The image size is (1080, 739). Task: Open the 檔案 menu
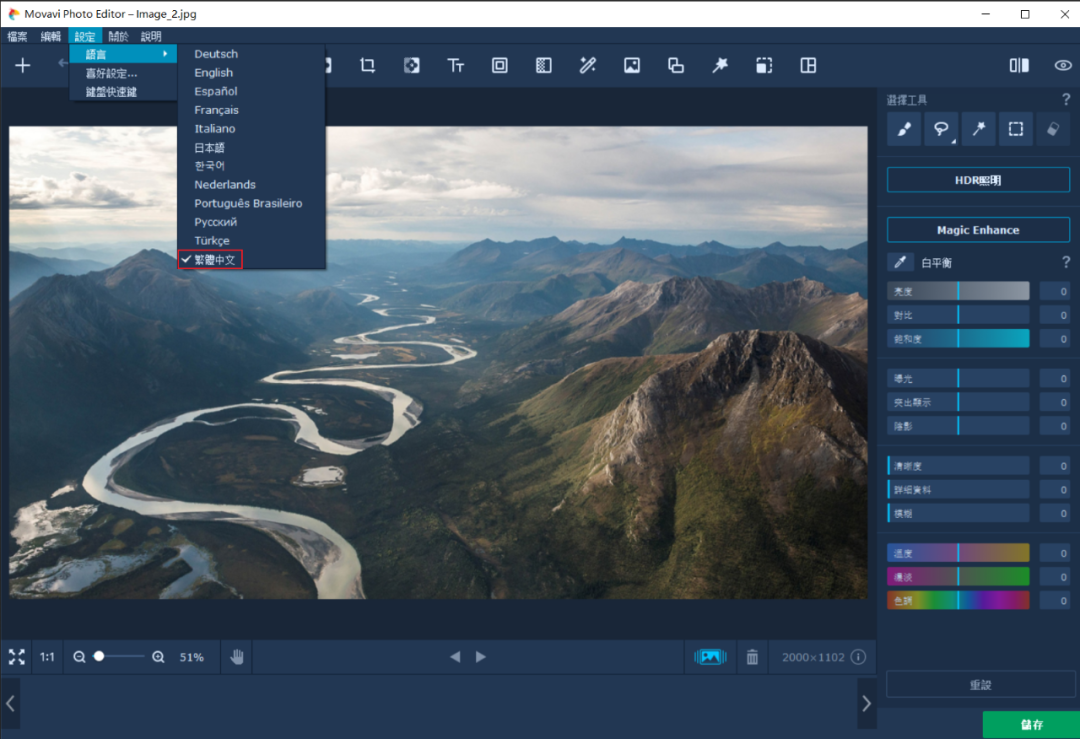pyautogui.click(x=17, y=37)
